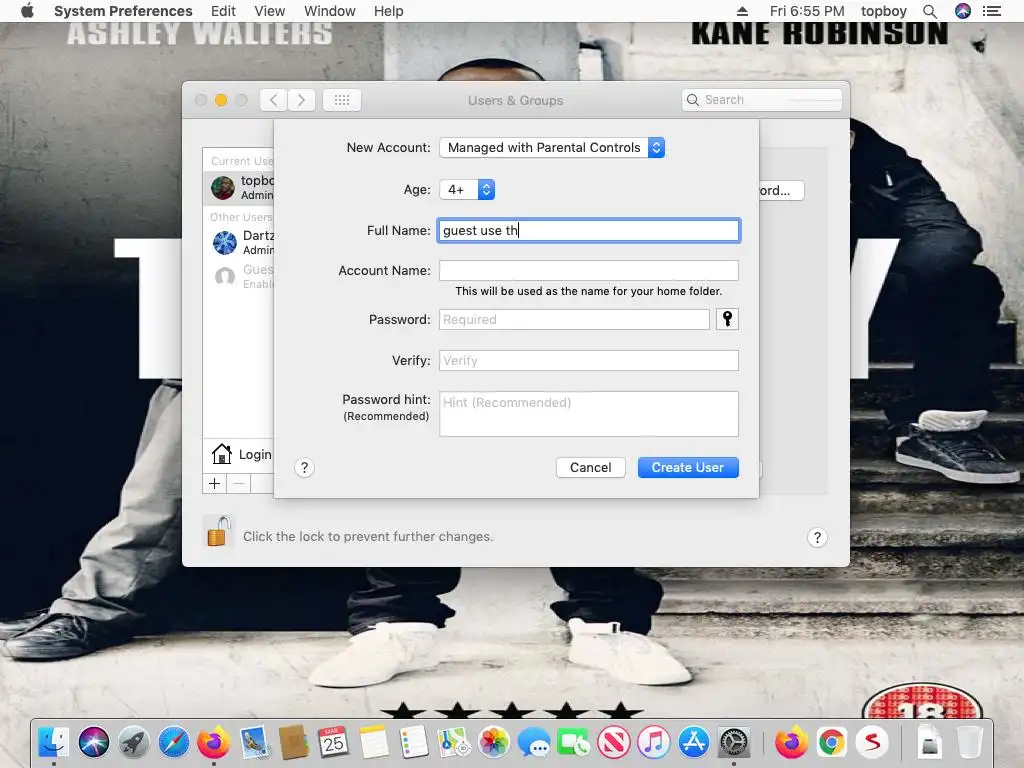
Task: Click the Password hint text area
Action: pyautogui.click(x=588, y=414)
